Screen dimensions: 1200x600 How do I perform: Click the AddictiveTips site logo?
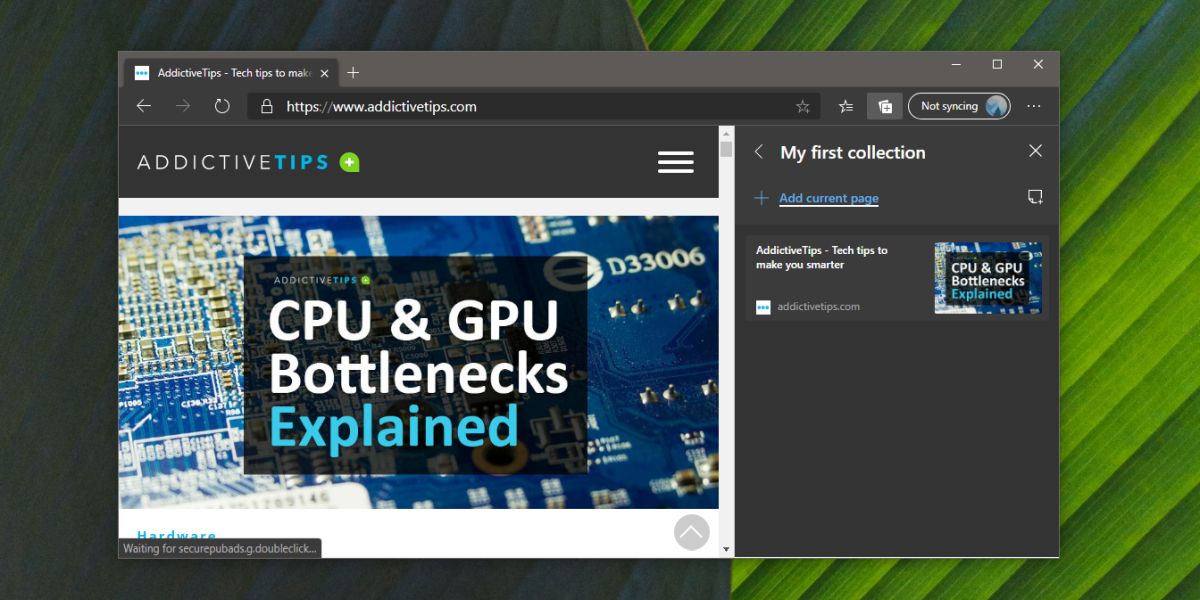[248, 162]
